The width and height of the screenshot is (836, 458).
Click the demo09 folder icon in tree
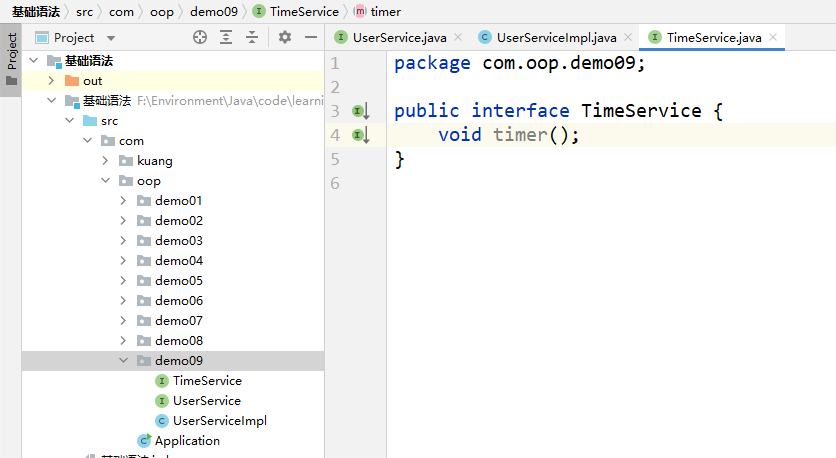(x=144, y=360)
